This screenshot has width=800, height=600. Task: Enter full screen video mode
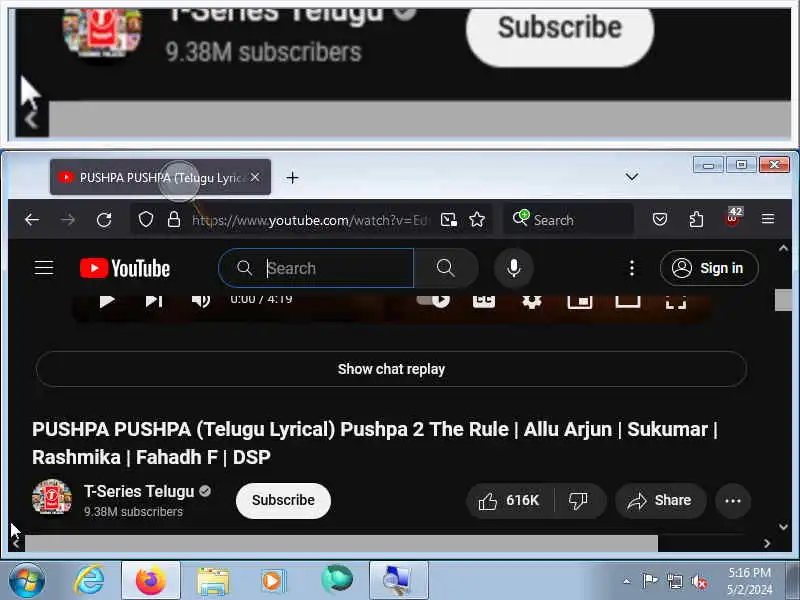[676, 302]
